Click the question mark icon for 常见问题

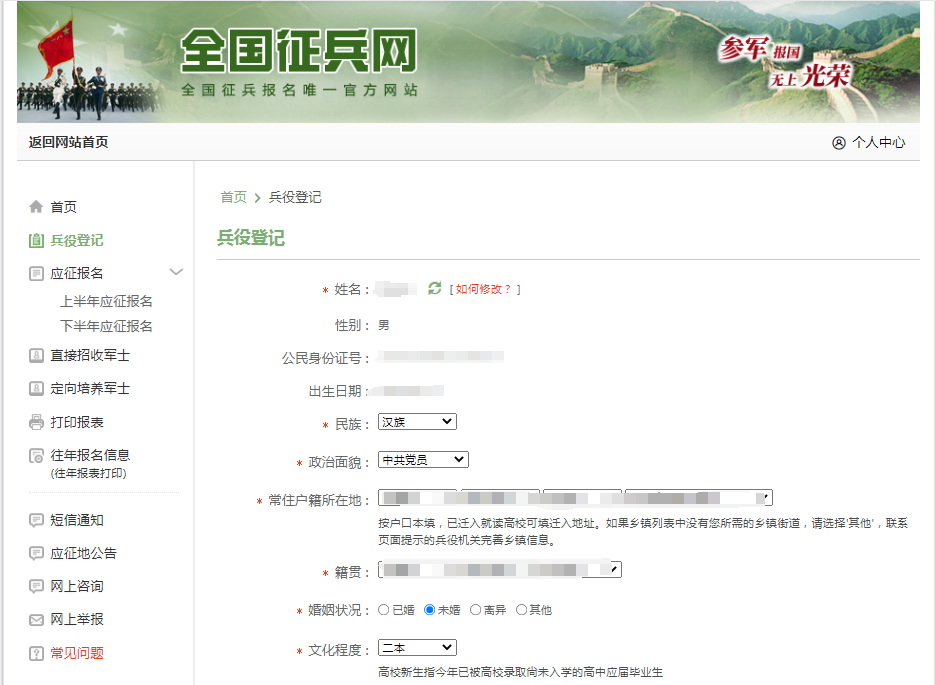tap(36, 653)
